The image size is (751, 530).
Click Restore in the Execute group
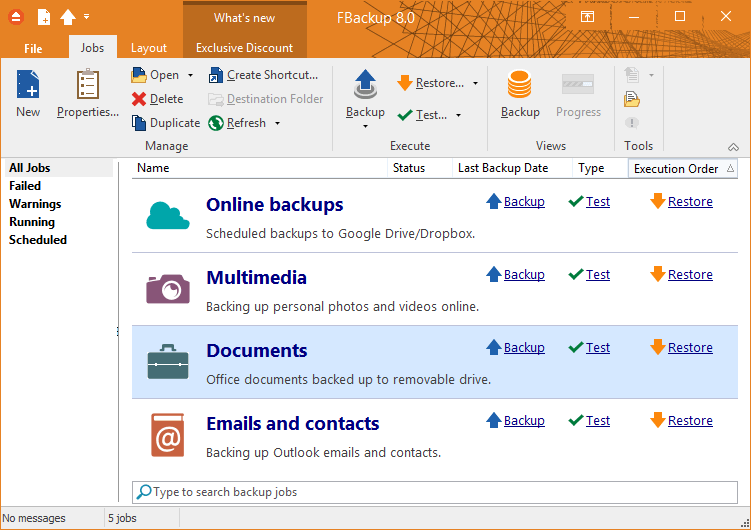coord(431,83)
